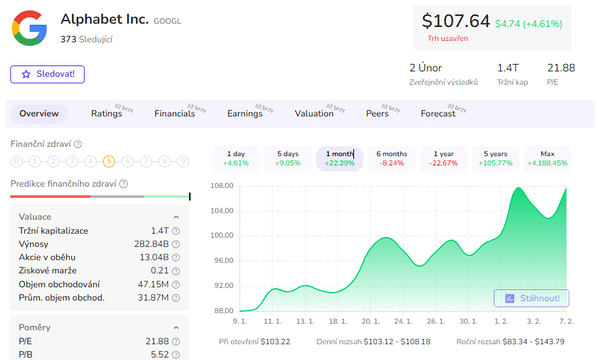Click the Predikce finančního zdraví bar
Screen dimensions: 600x360
[100, 197]
